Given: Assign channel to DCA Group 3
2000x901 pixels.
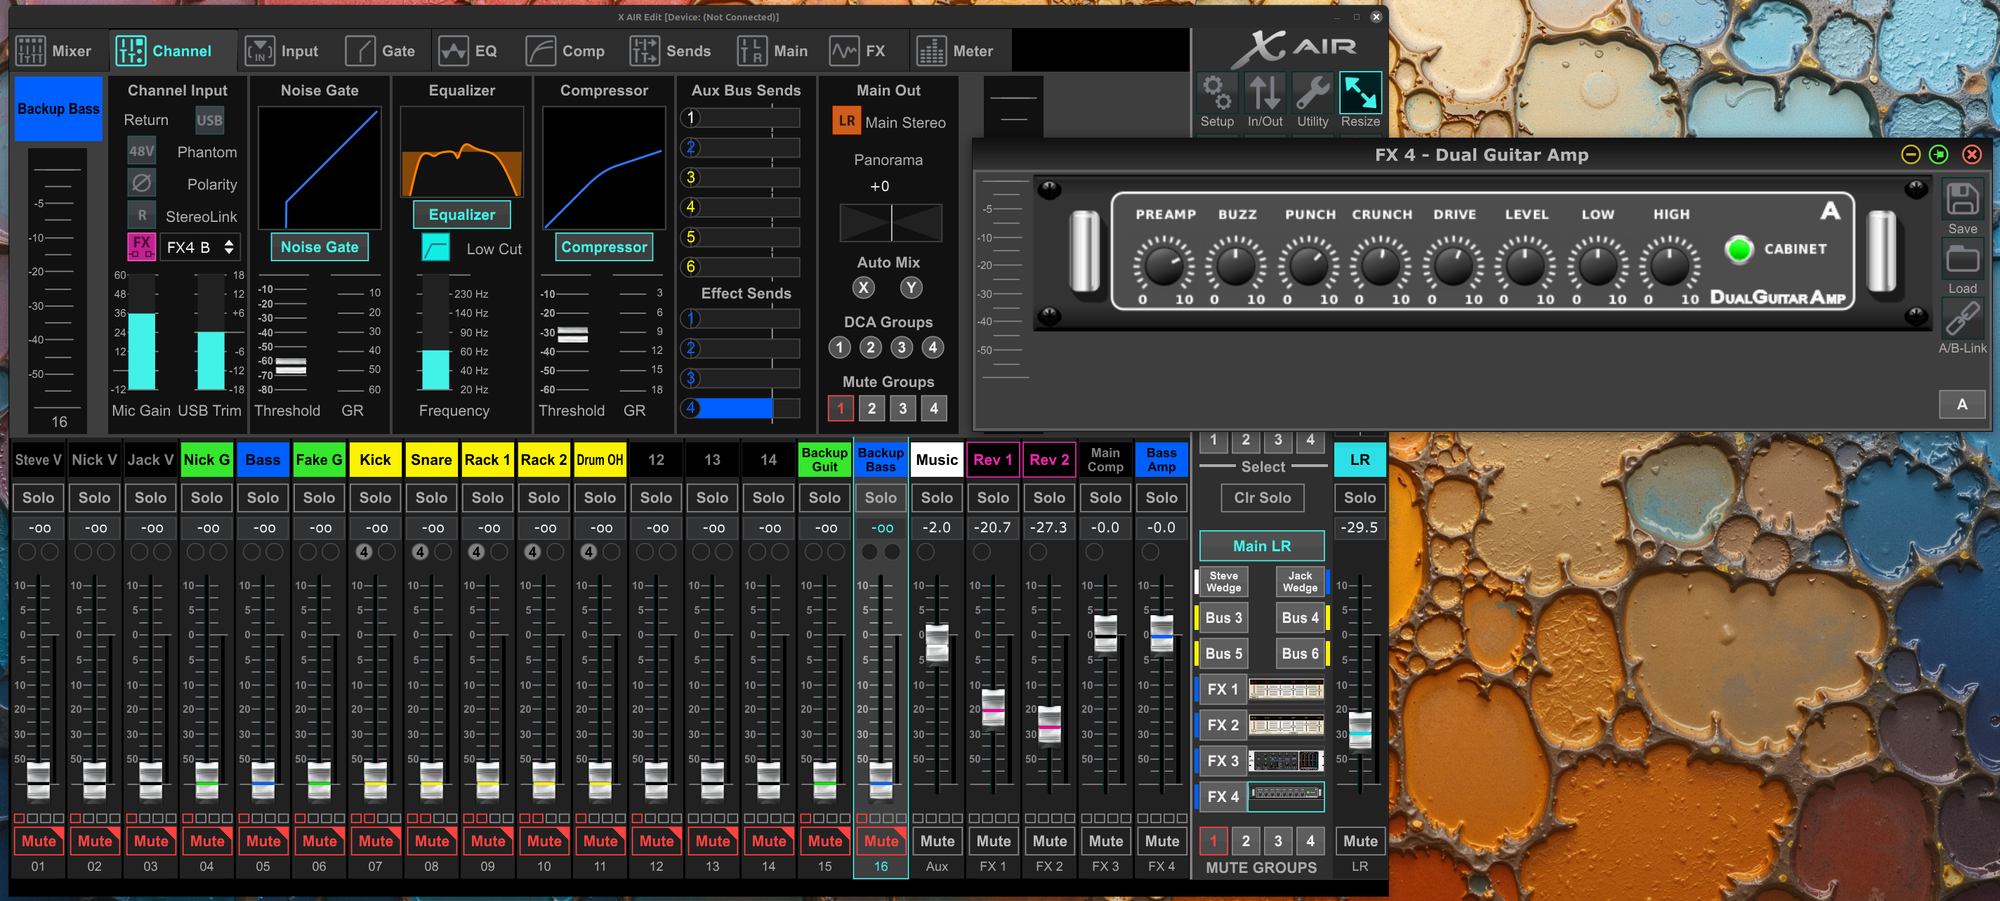Looking at the screenshot, I should pyautogui.click(x=902, y=347).
